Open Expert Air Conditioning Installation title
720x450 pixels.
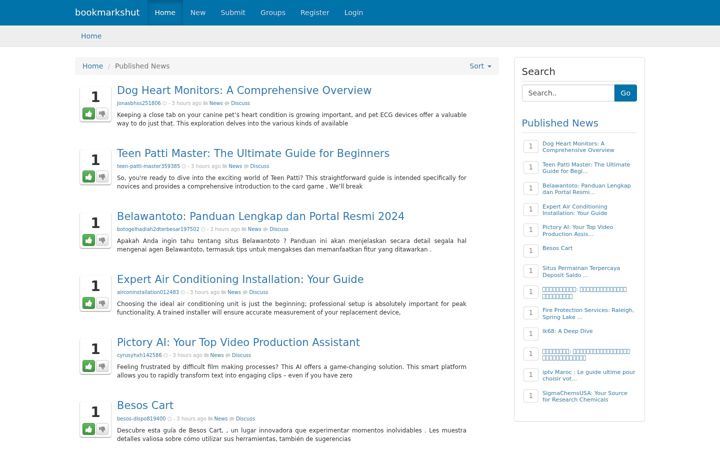click(x=240, y=279)
